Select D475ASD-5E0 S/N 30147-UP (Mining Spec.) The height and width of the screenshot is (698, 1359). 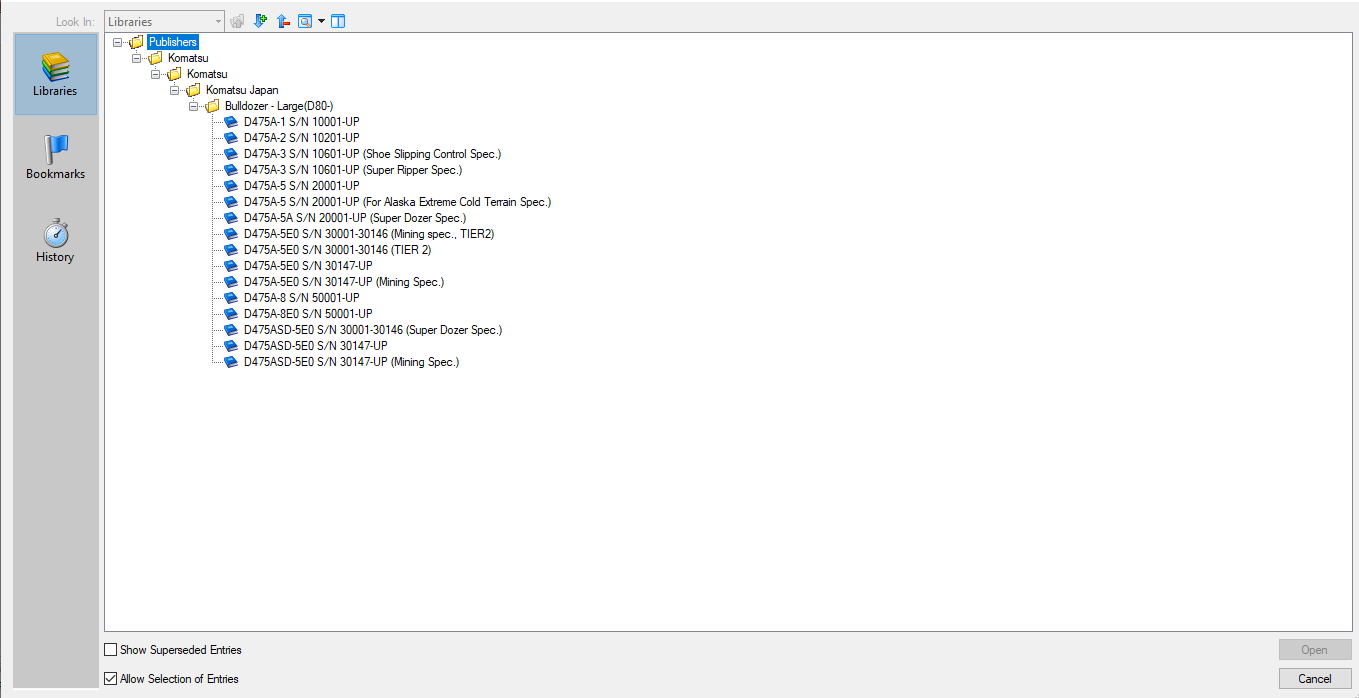(x=351, y=362)
